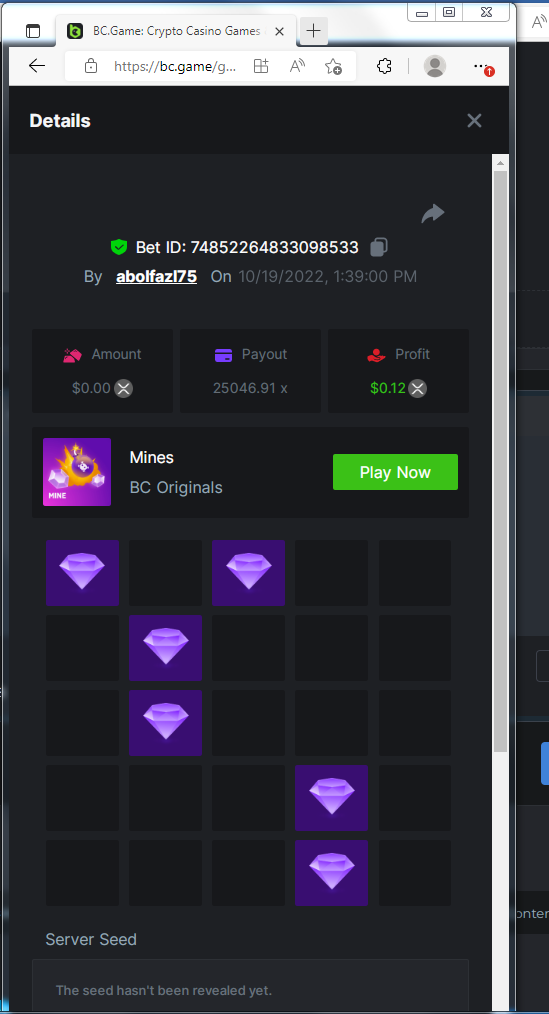Open browser Settings and more menu

coord(480,66)
